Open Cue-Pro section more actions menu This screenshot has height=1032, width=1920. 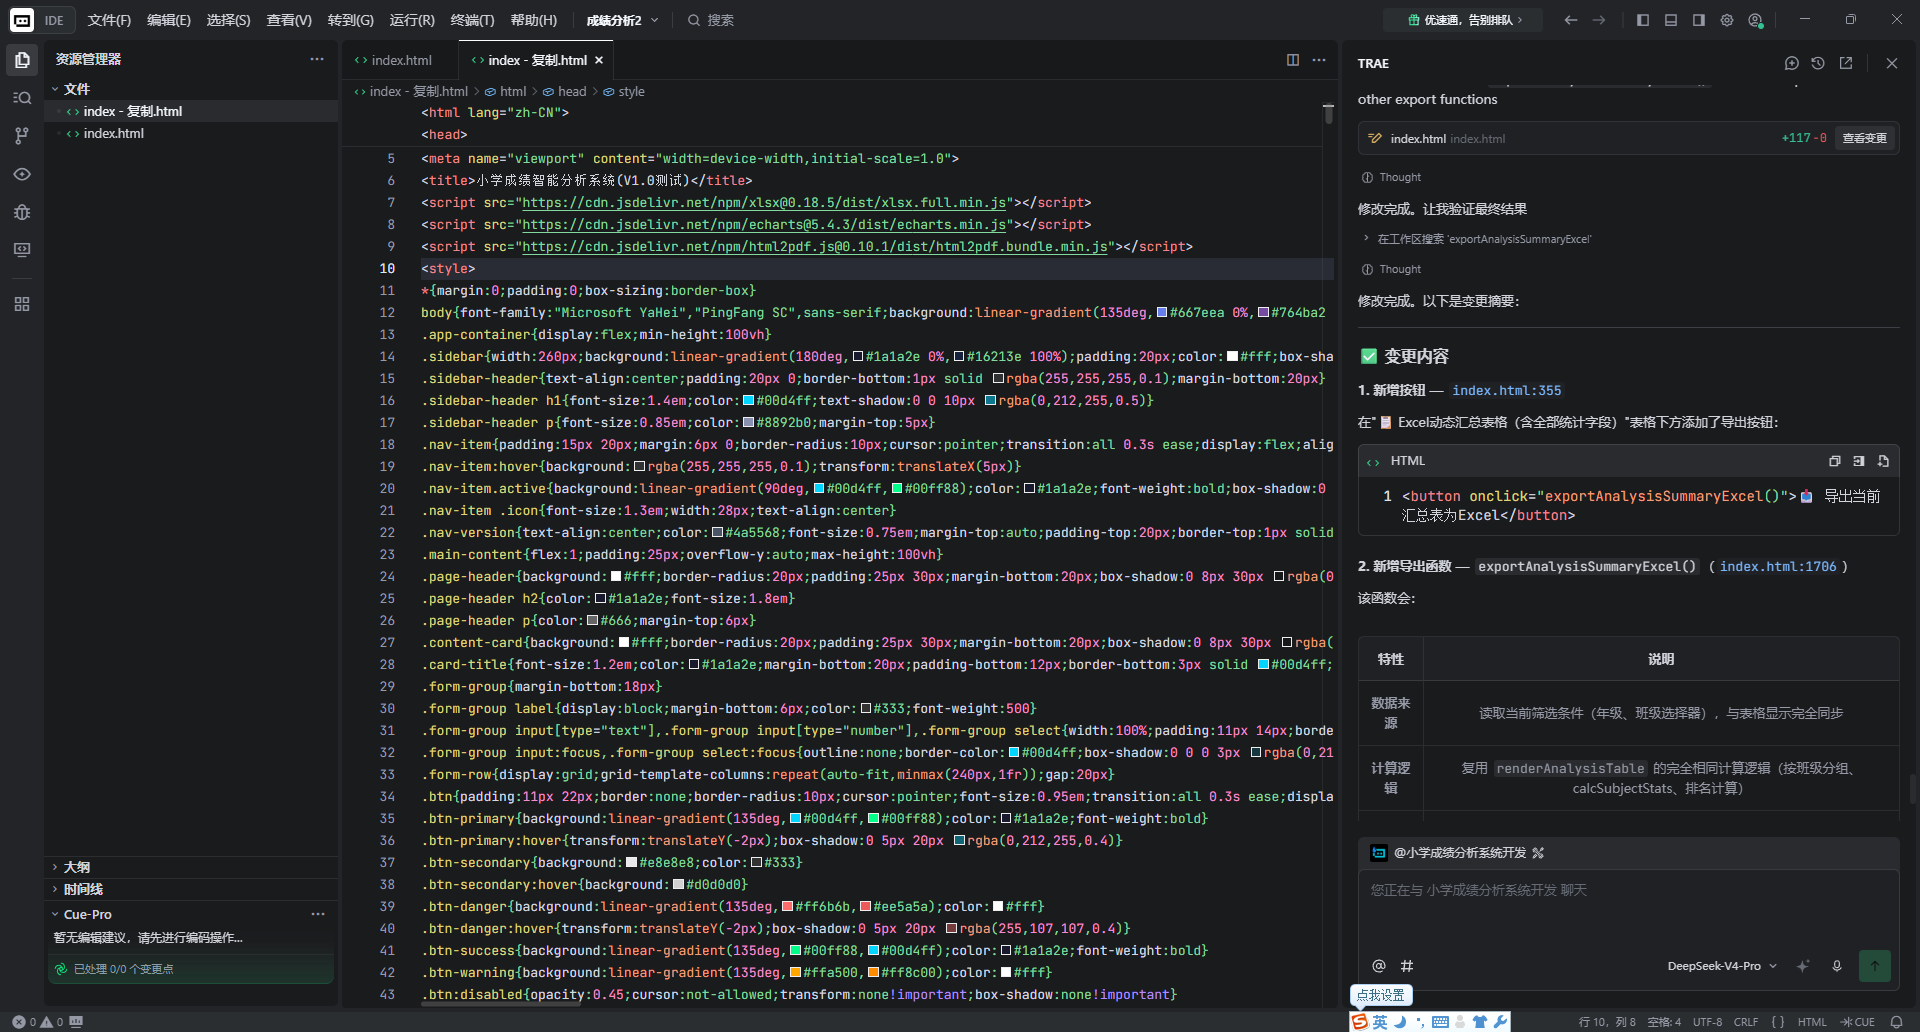click(318, 914)
